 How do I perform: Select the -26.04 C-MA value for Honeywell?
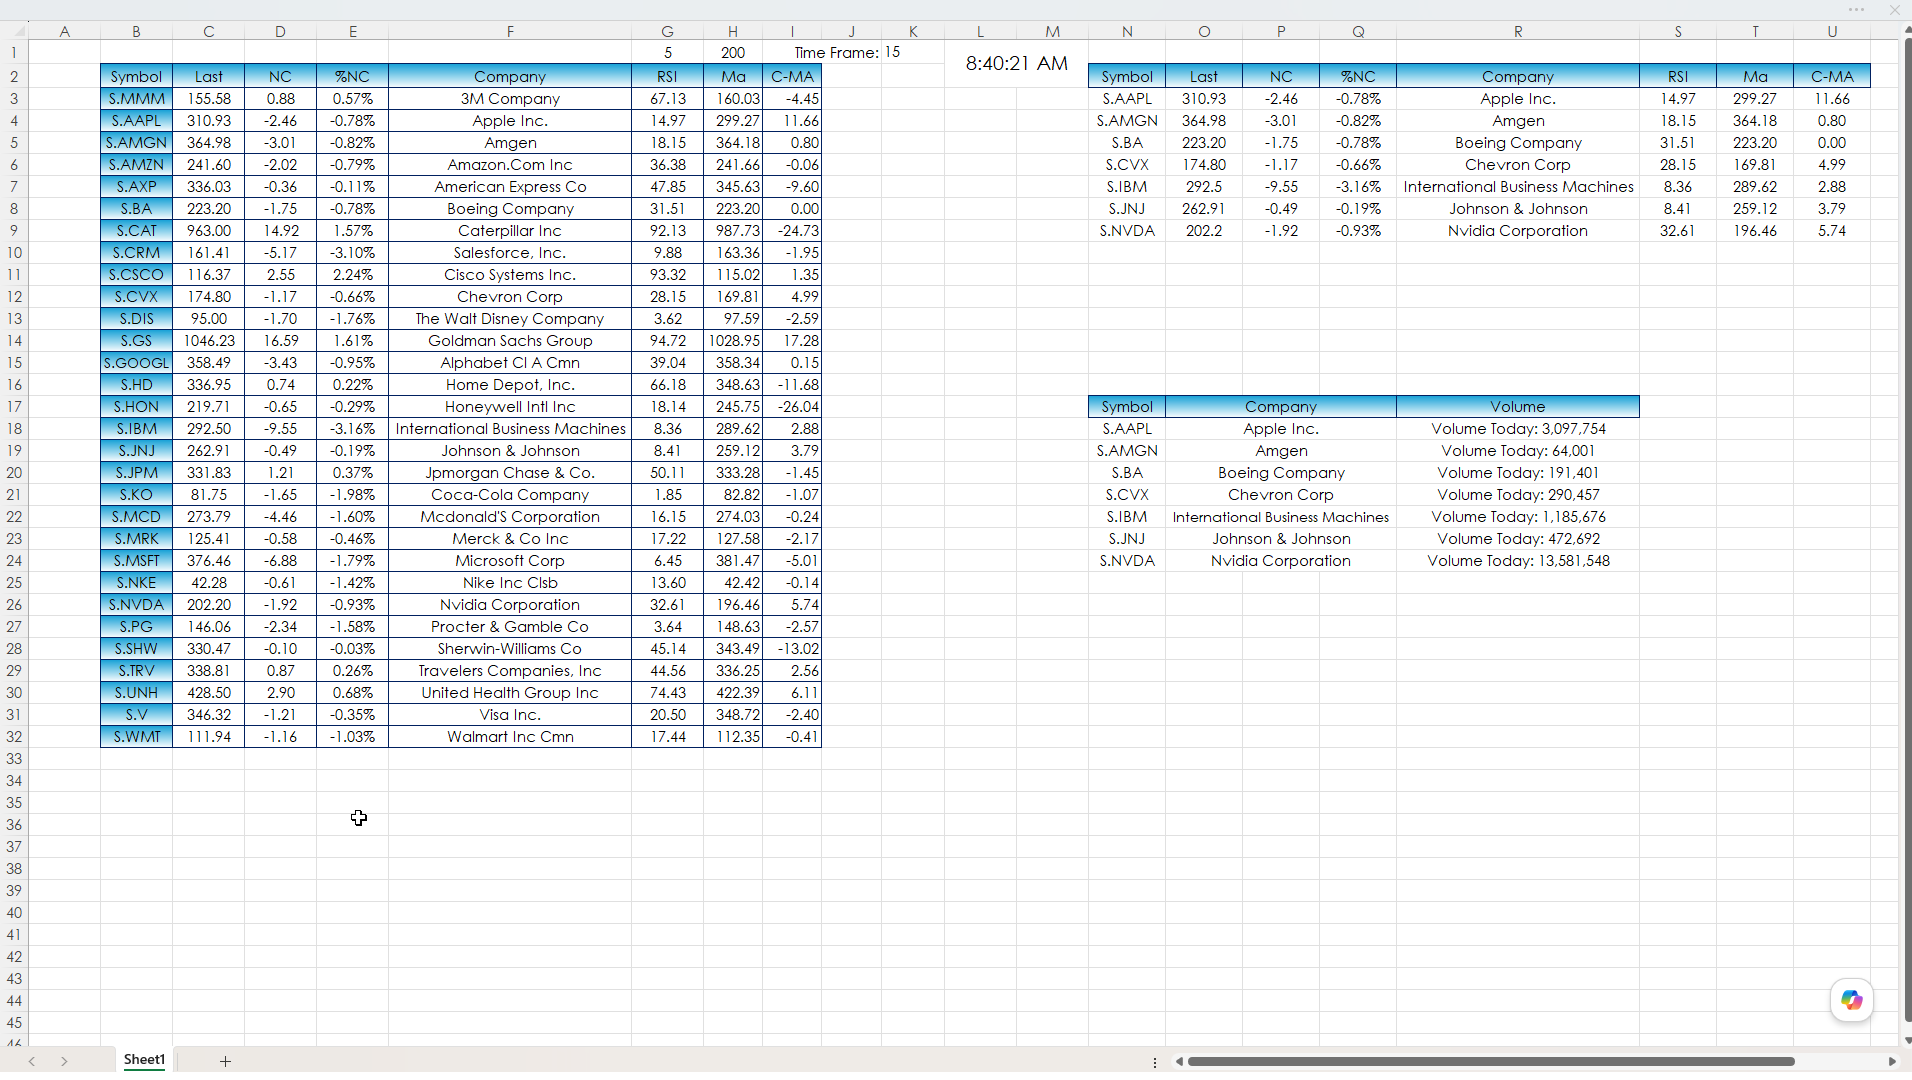click(792, 407)
